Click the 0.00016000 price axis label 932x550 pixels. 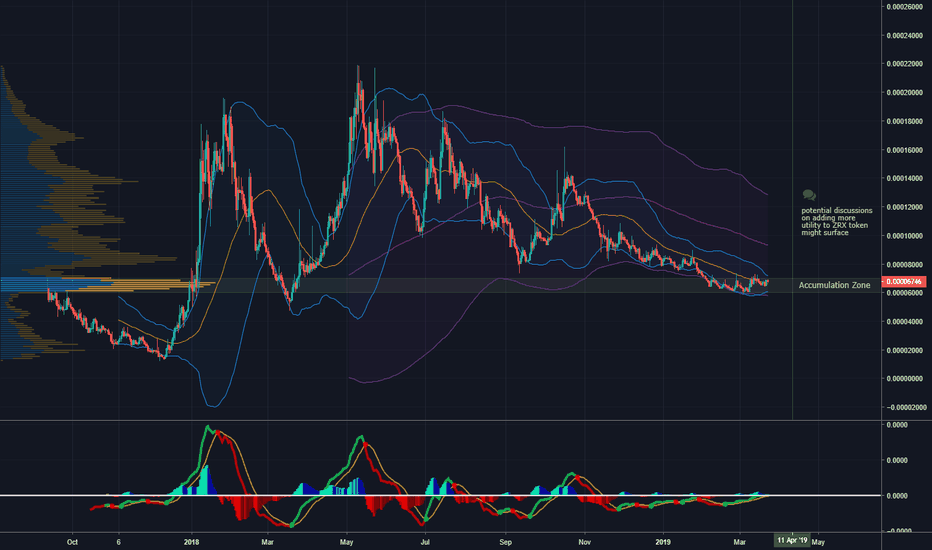(905, 150)
